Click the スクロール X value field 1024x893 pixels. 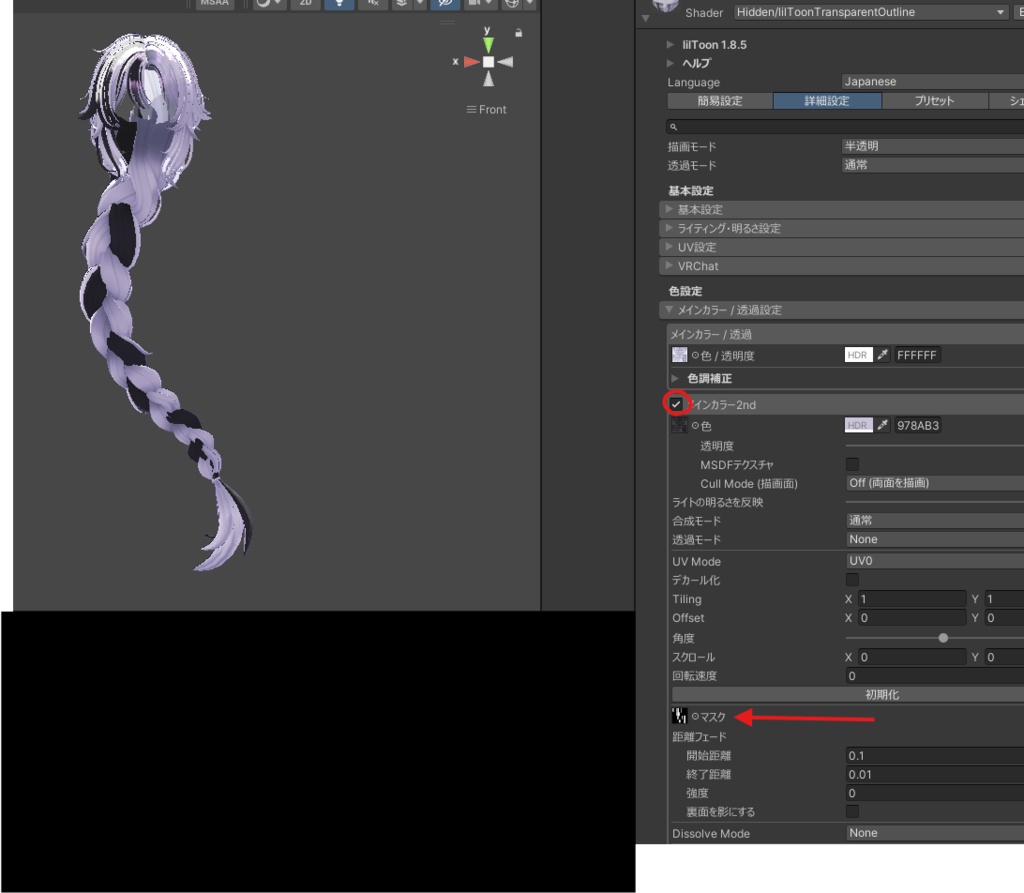point(911,657)
